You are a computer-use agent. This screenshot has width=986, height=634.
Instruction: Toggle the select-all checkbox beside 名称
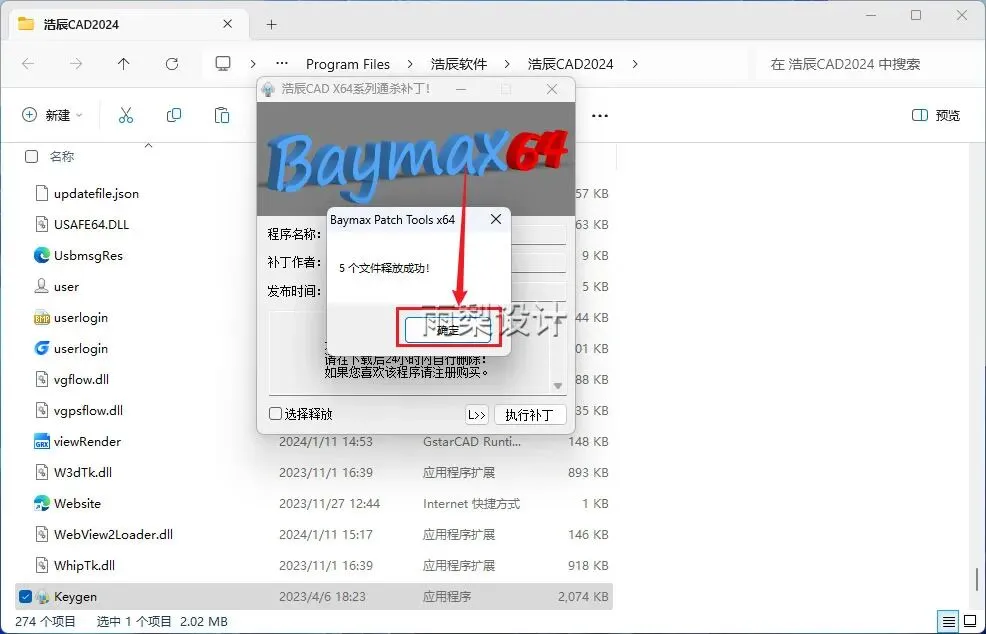(31, 157)
